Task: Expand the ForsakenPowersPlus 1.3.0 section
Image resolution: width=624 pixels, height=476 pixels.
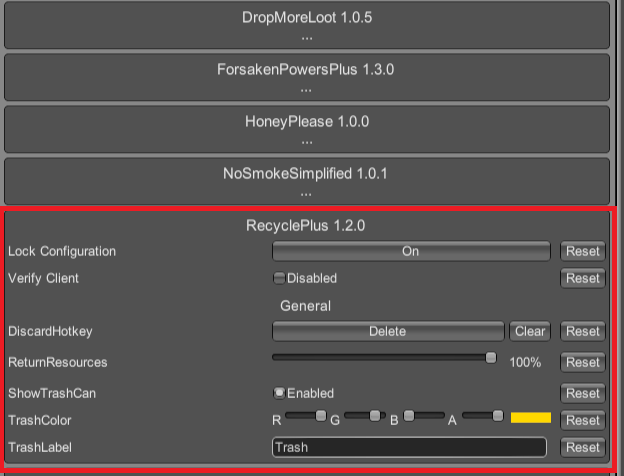Action: (x=307, y=77)
